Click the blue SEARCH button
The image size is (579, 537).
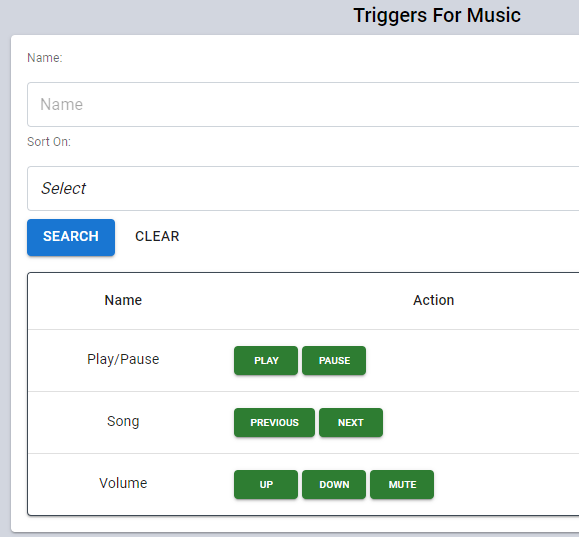pyautogui.click(x=71, y=237)
